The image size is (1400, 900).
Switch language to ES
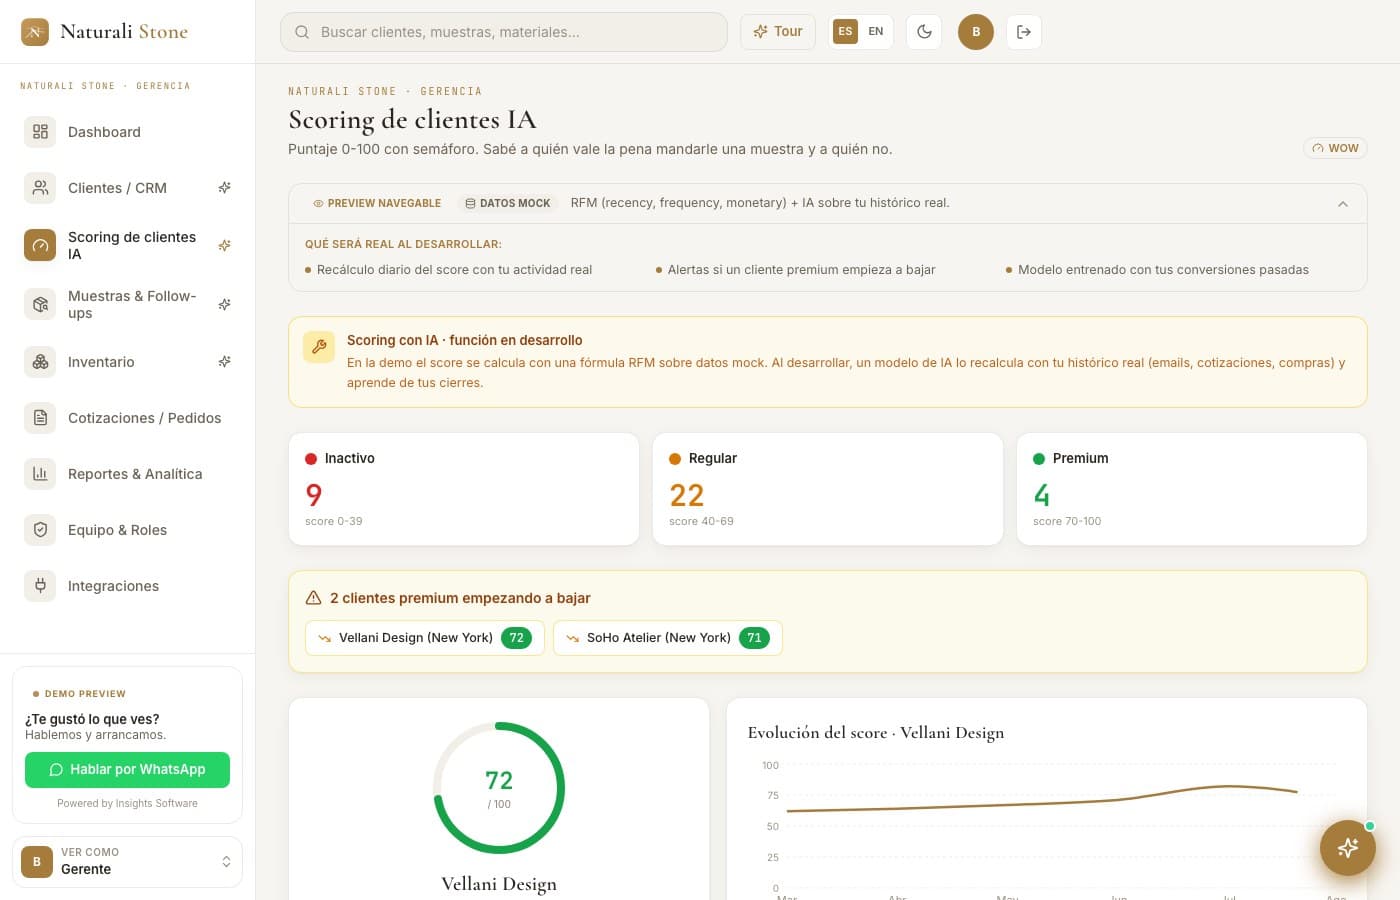coord(845,32)
